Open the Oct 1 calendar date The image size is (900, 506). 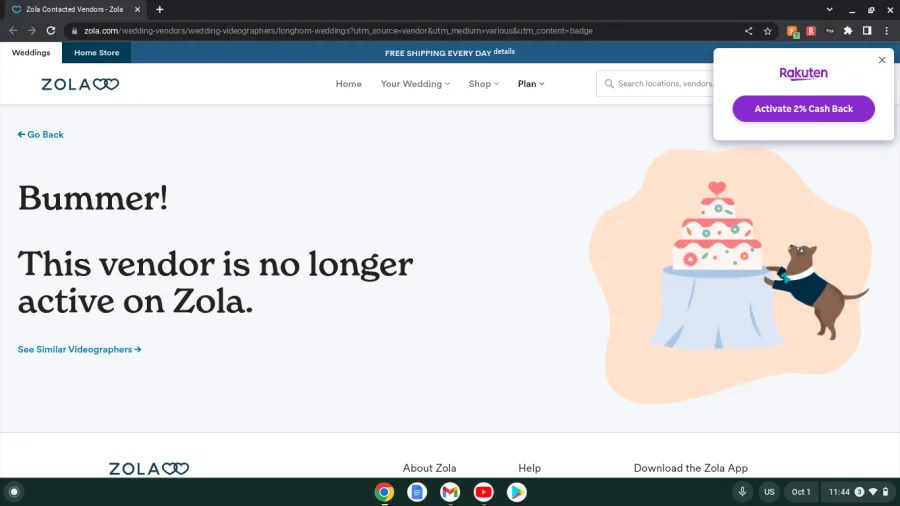click(x=801, y=492)
